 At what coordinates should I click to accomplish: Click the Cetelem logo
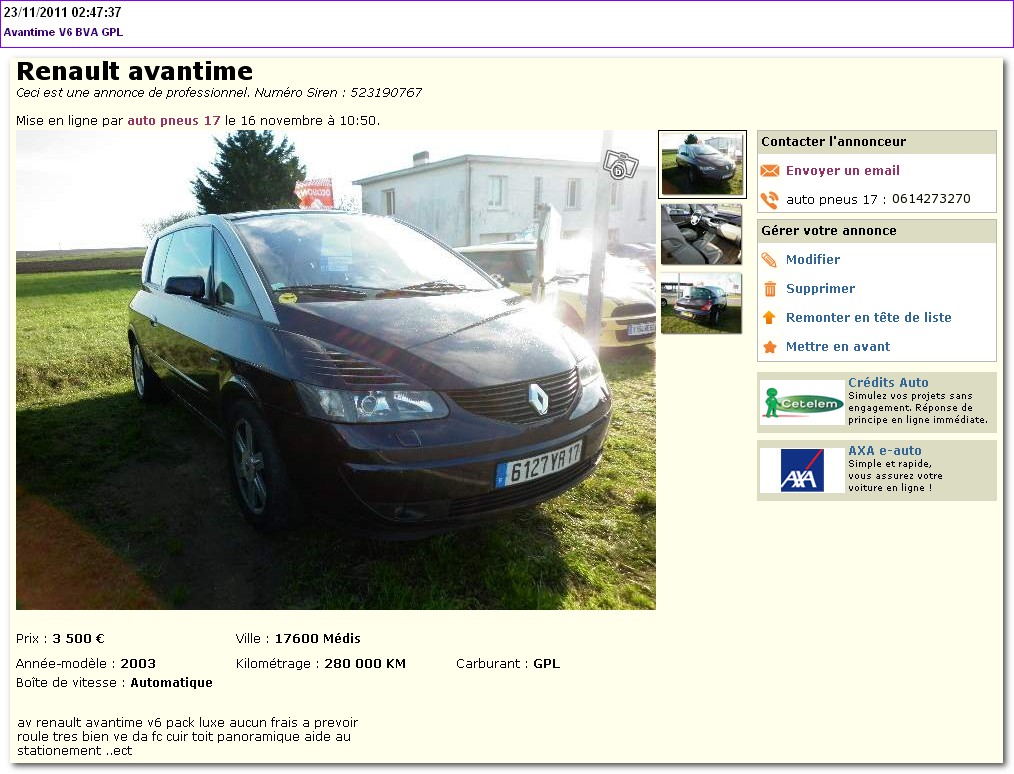(x=801, y=403)
